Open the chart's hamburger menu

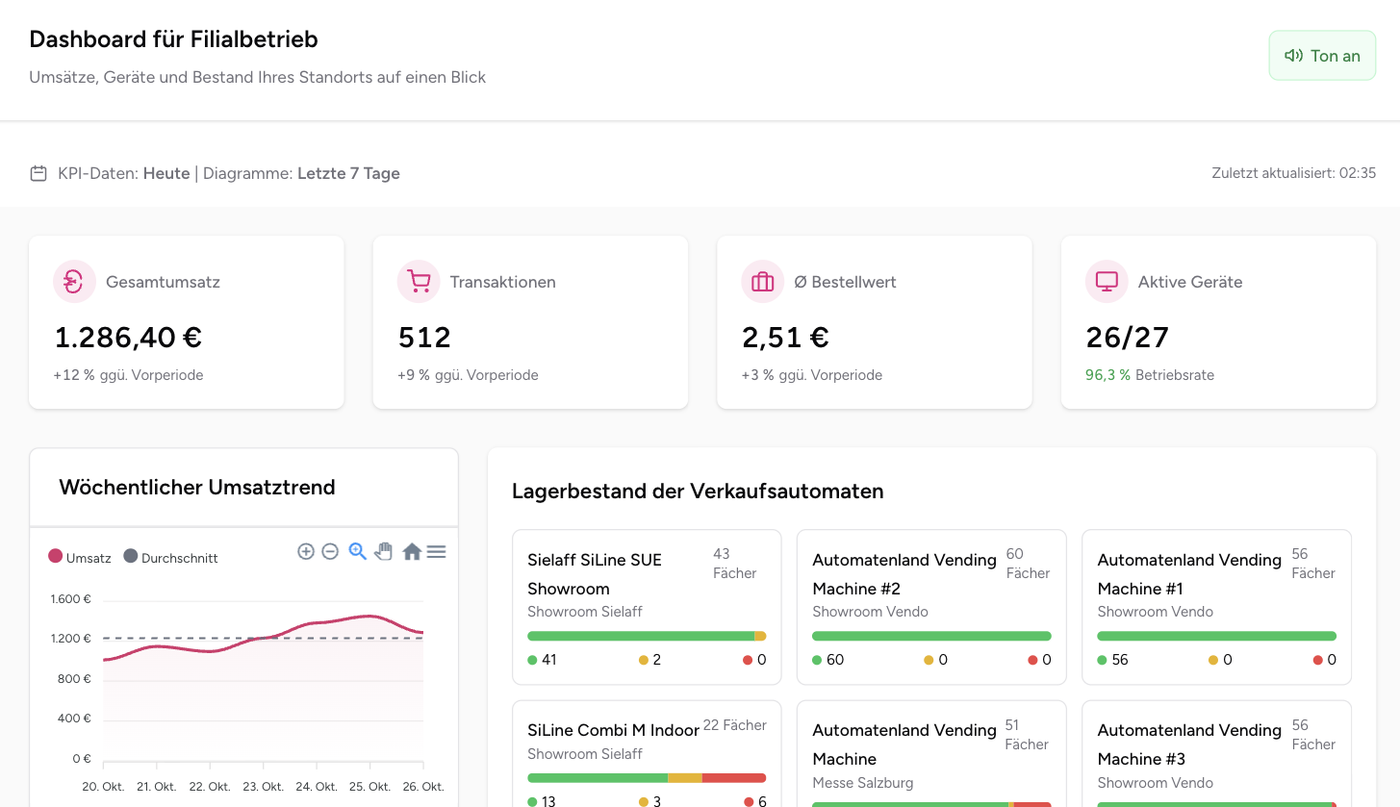point(436,551)
